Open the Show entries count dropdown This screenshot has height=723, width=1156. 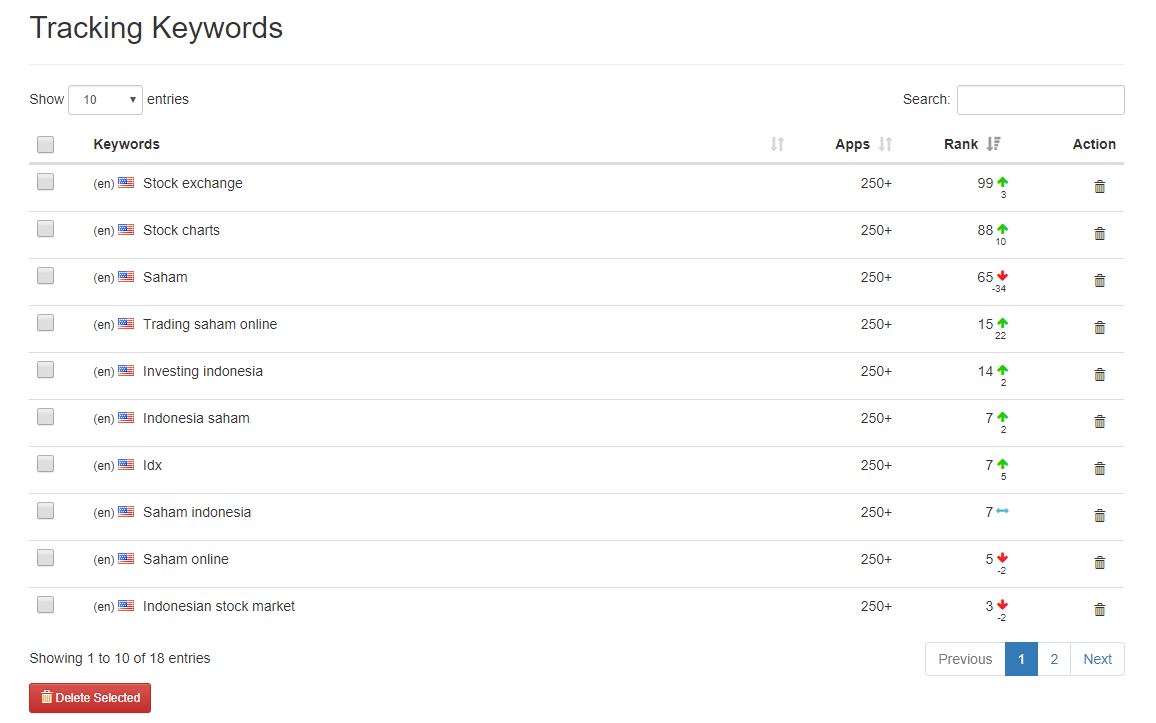[x=105, y=99]
